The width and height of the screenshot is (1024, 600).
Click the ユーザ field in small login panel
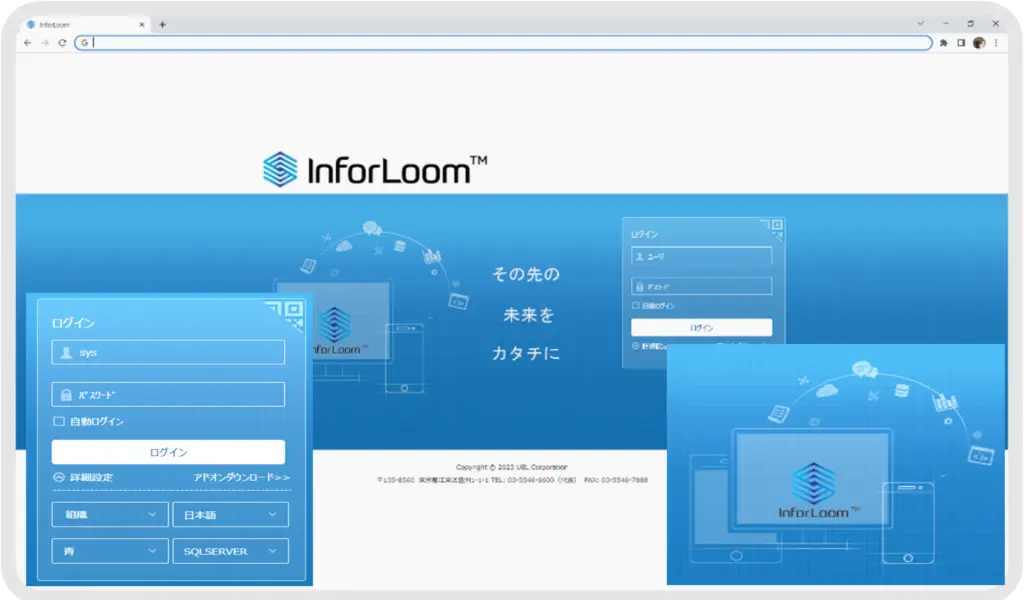701,257
